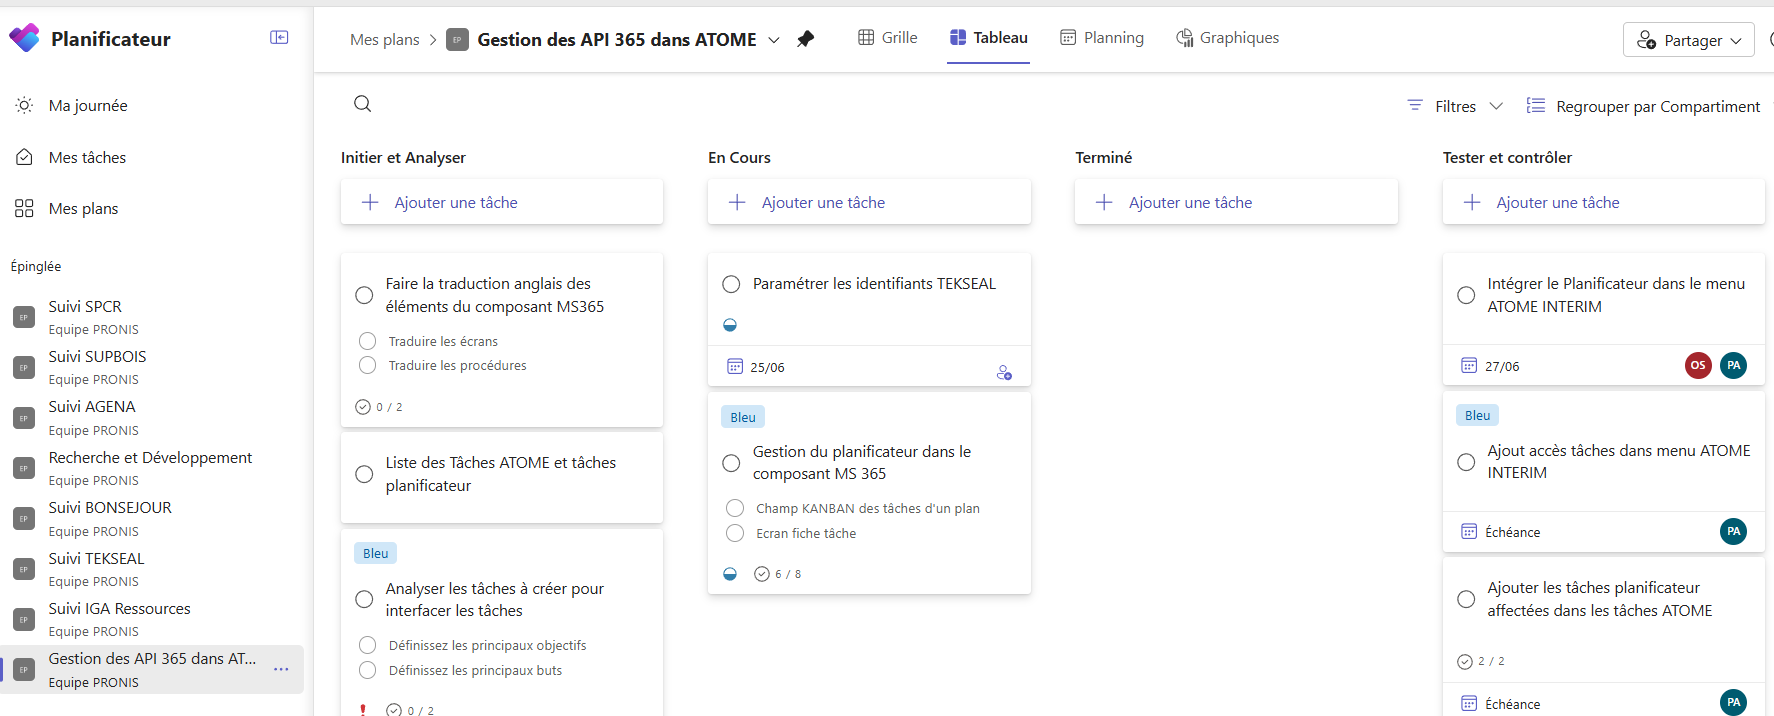
Task: Open the Suivi TEKSEAL pinned plan
Action: click(152, 569)
